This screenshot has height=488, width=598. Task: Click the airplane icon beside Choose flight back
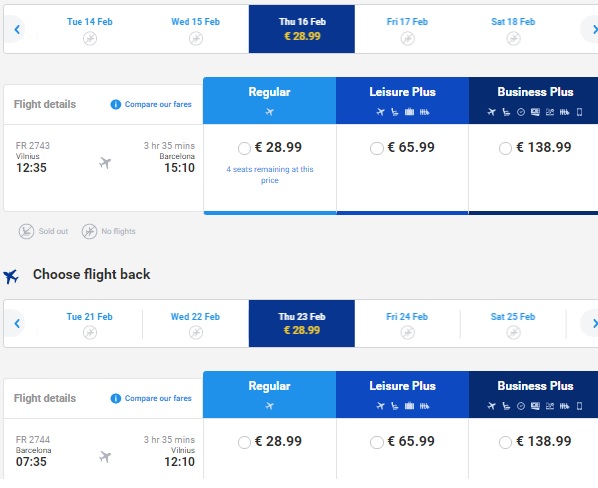pyautogui.click(x=11, y=276)
